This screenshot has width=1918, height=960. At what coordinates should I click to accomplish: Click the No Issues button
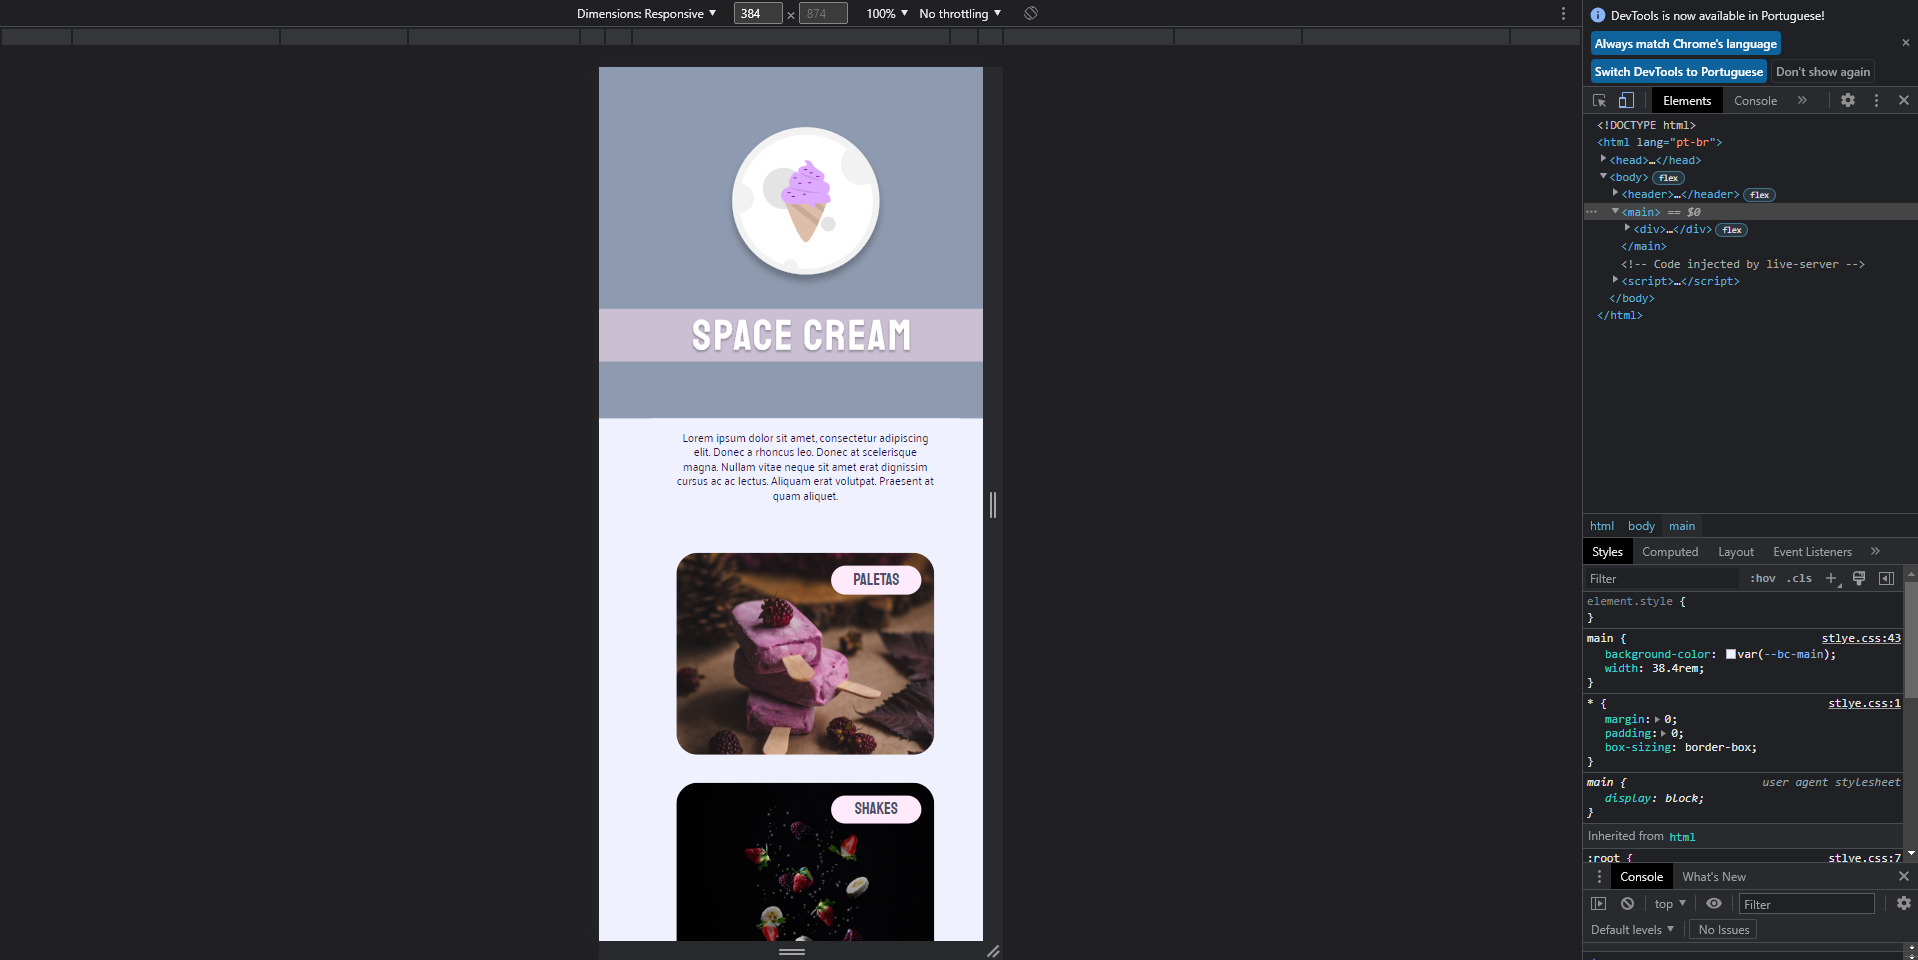pyautogui.click(x=1723, y=930)
